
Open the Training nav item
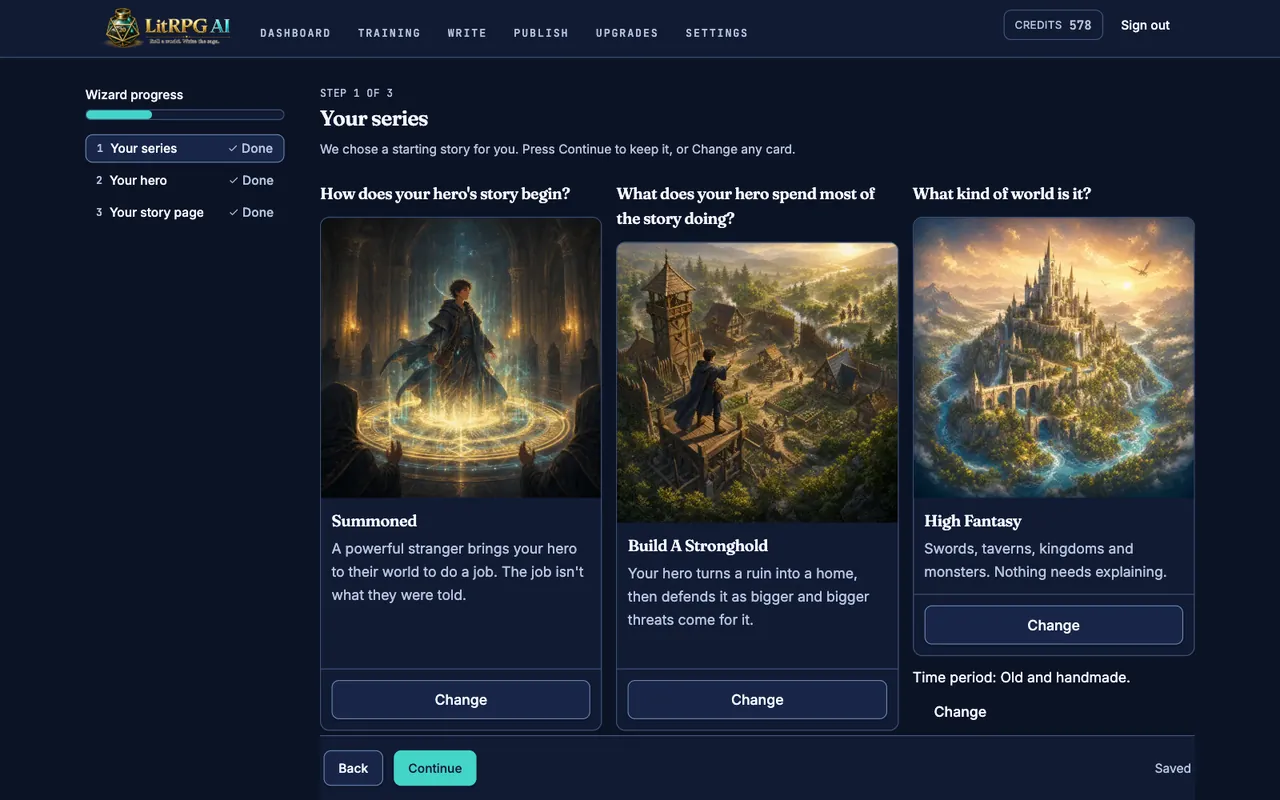click(x=389, y=33)
